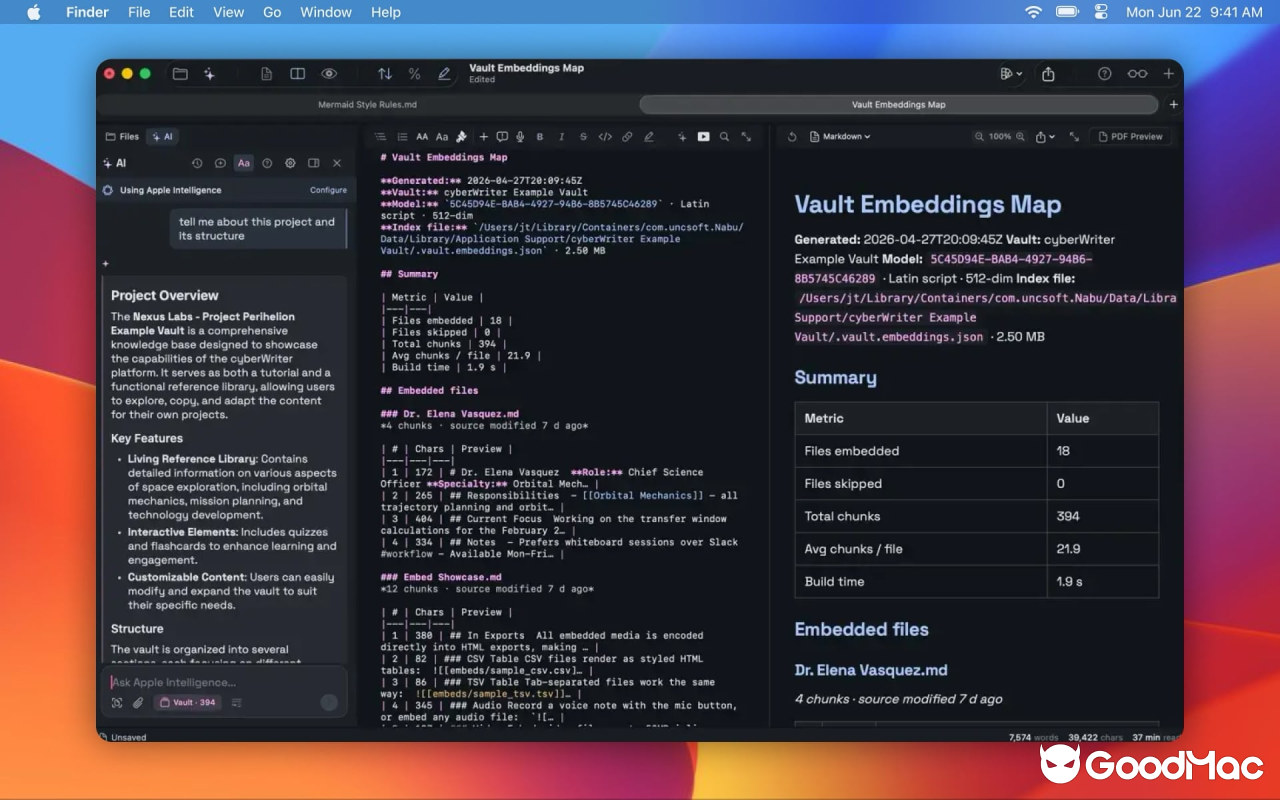This screenshot has width=1280, height=800.
Task: Click the video play icon in editor toolbar
Action: (703, 137)
